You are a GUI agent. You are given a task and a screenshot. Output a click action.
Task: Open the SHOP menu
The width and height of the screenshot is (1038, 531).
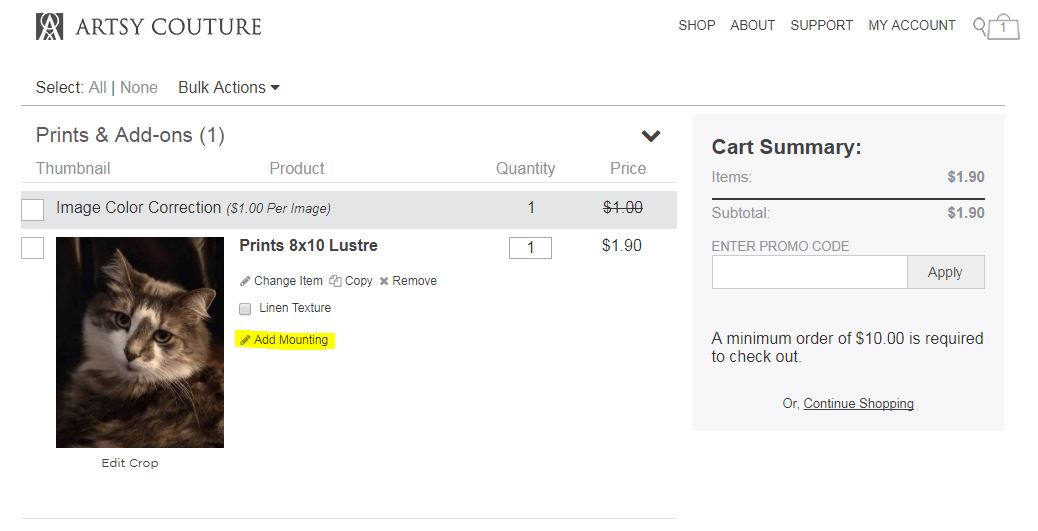696,25
